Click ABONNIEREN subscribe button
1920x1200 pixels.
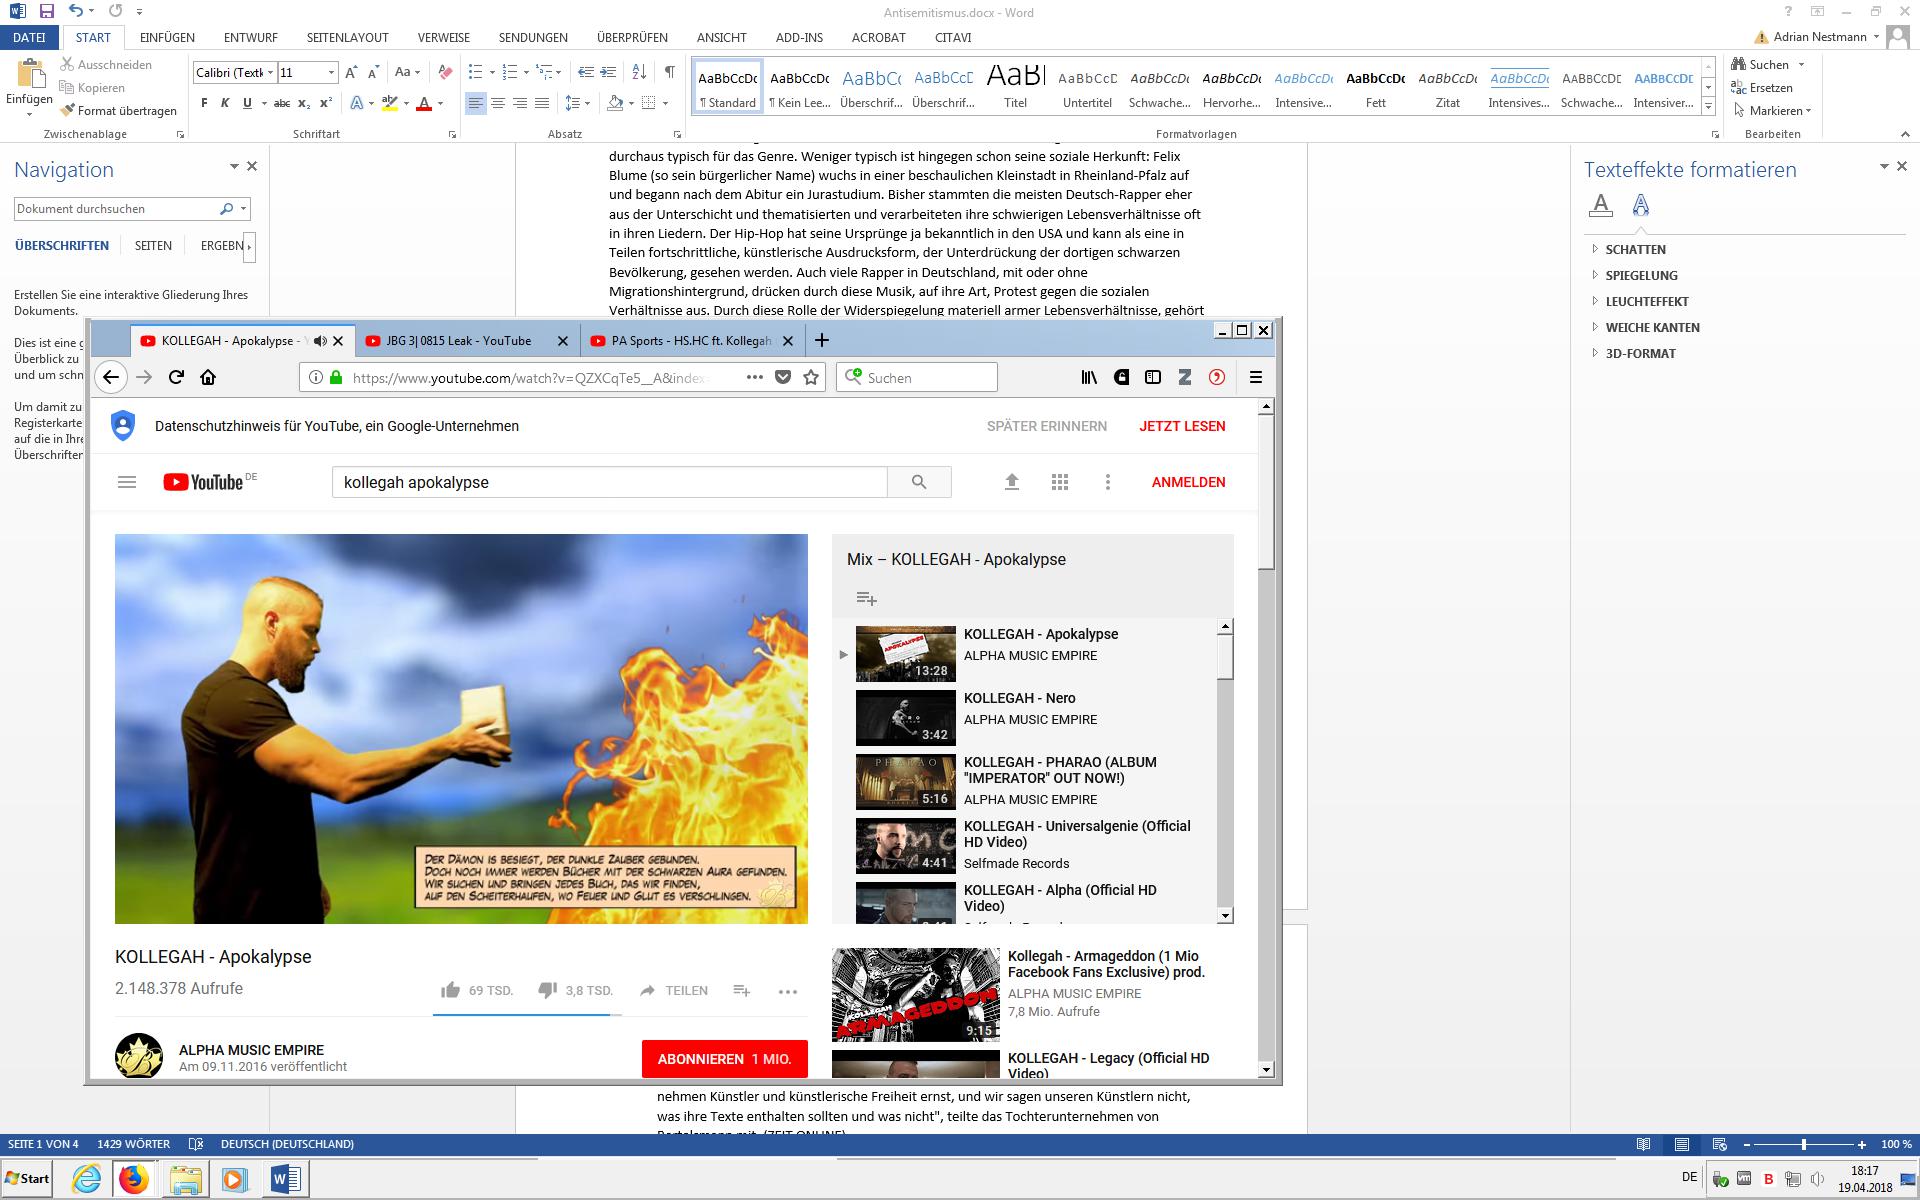click(724, 1059)
